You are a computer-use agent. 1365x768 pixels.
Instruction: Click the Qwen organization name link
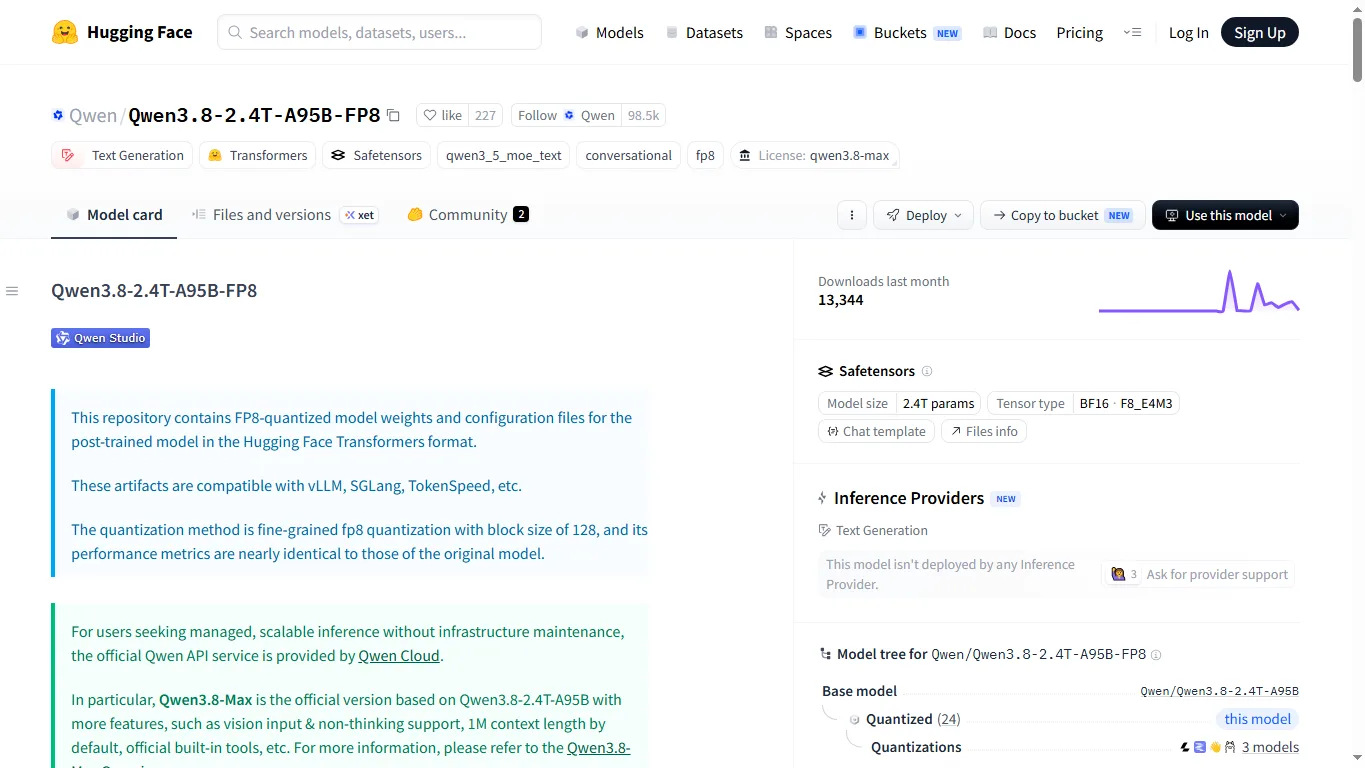click(x=93, y=116)
